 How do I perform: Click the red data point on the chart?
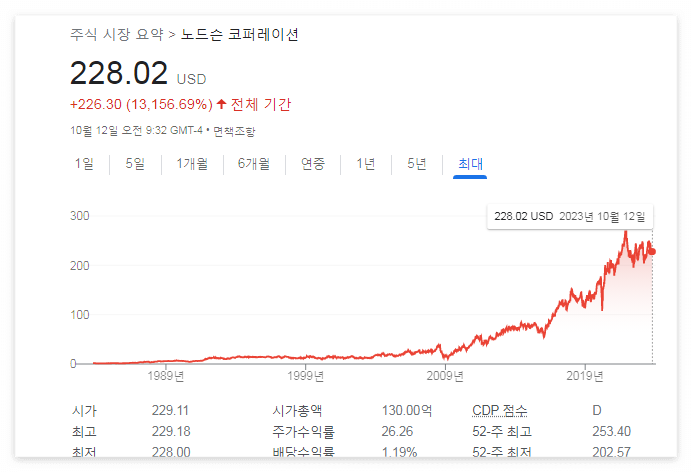[x=653, y=252]
